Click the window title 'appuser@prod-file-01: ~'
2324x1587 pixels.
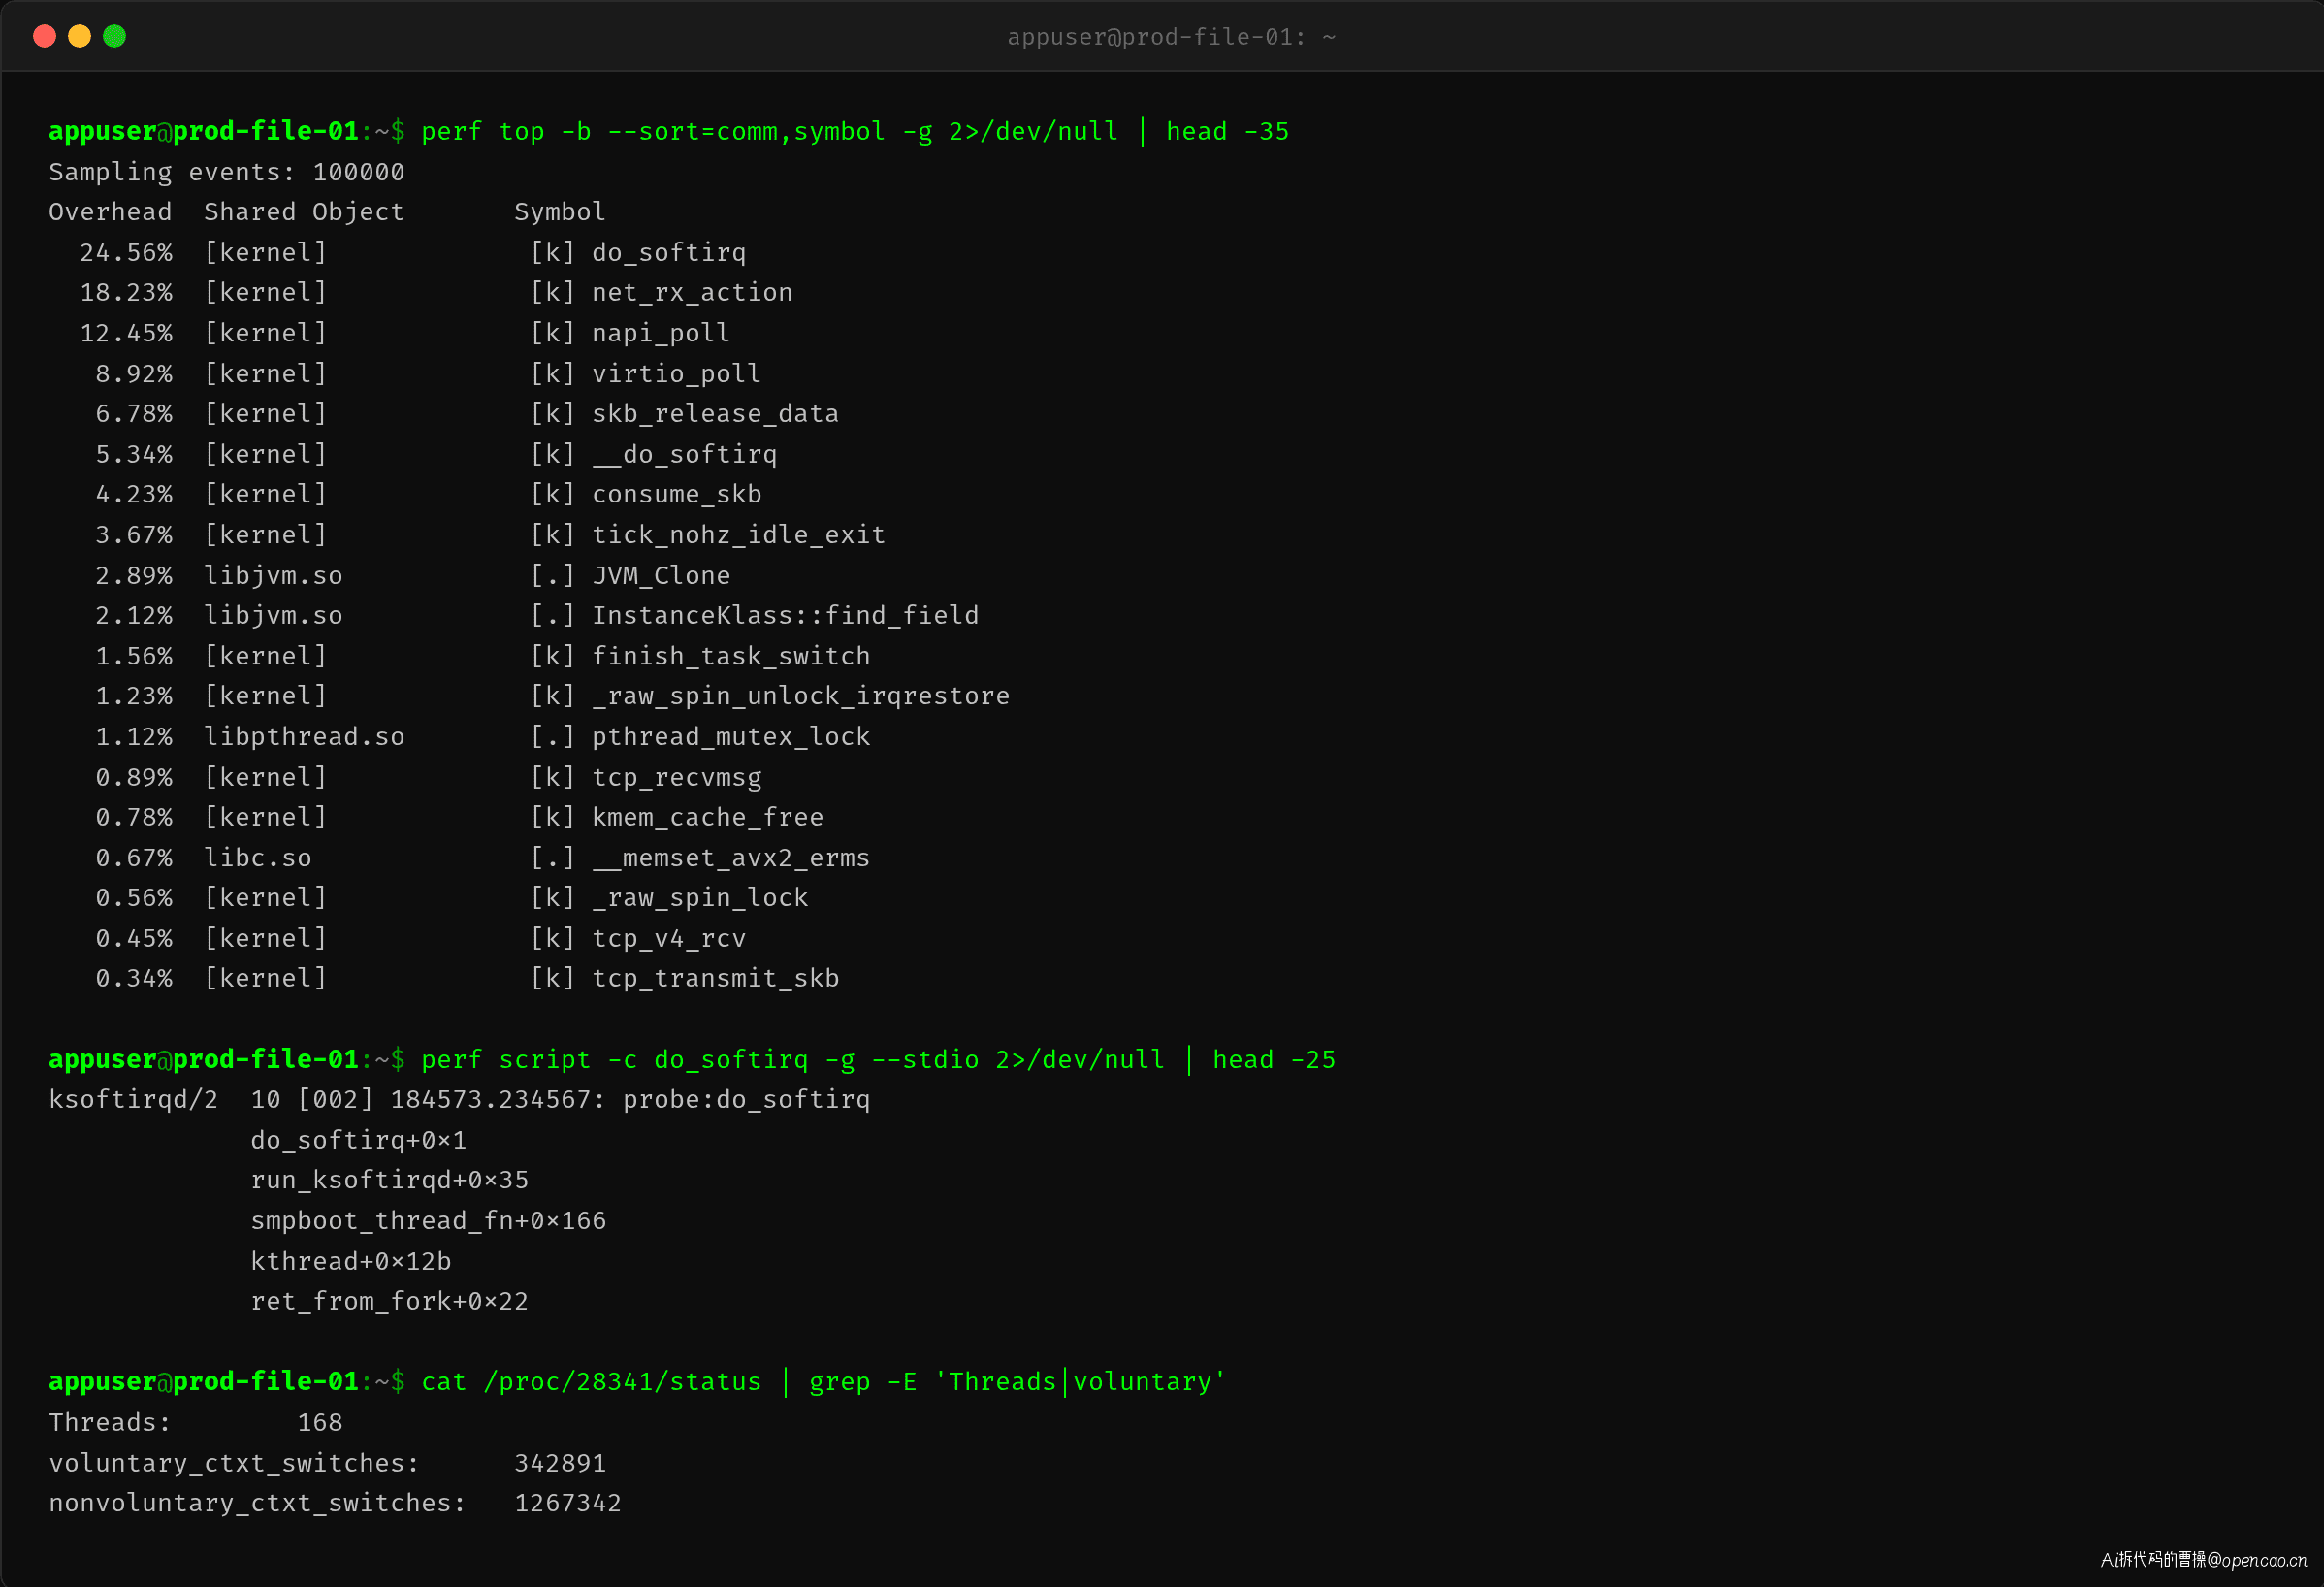pyautogui.click(x=1171, y=37)
